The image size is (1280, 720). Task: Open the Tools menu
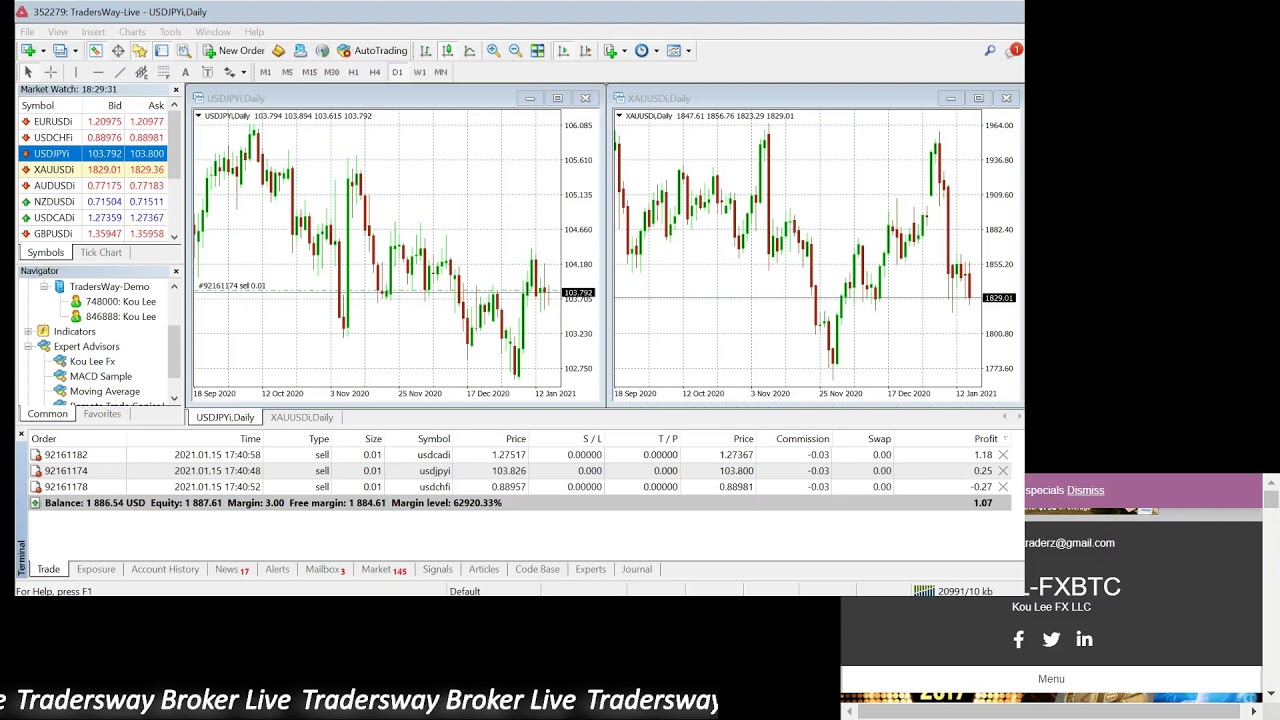170,32
